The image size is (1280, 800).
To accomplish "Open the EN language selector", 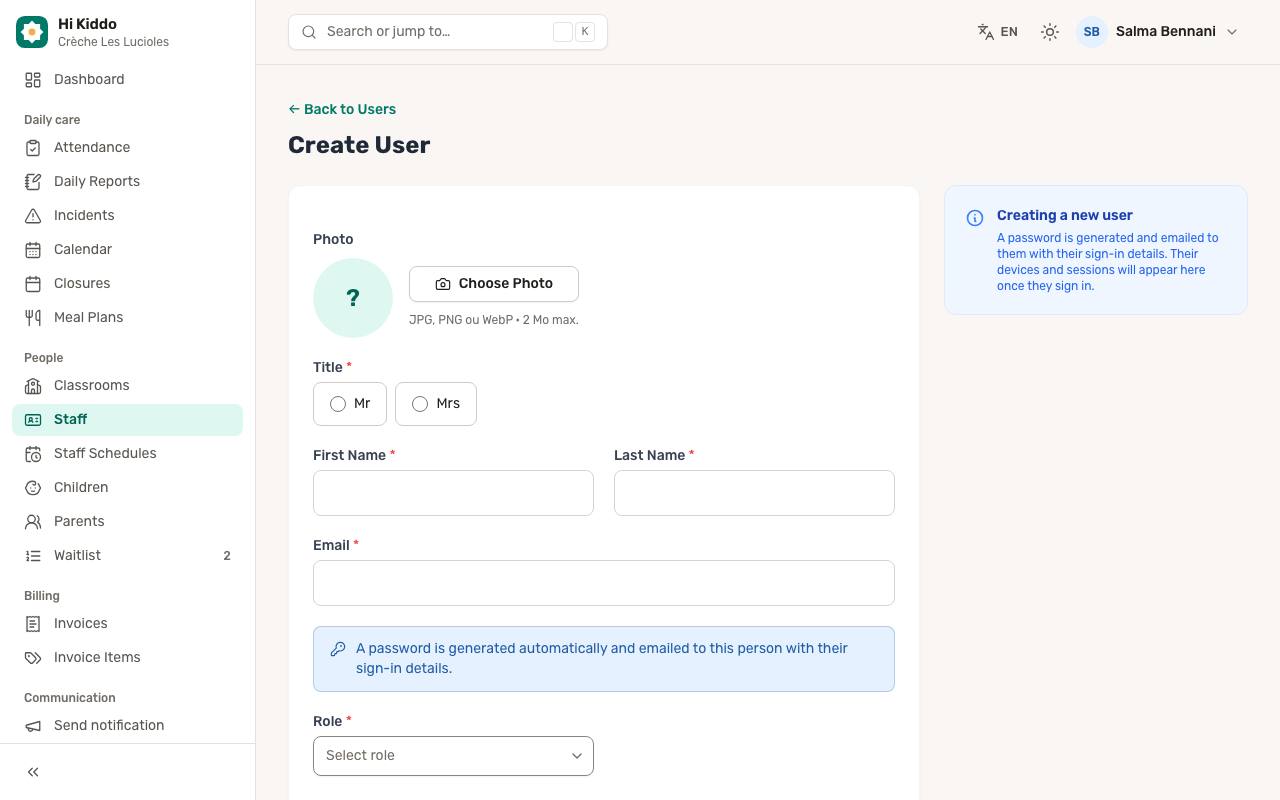I will coord(998,32).
